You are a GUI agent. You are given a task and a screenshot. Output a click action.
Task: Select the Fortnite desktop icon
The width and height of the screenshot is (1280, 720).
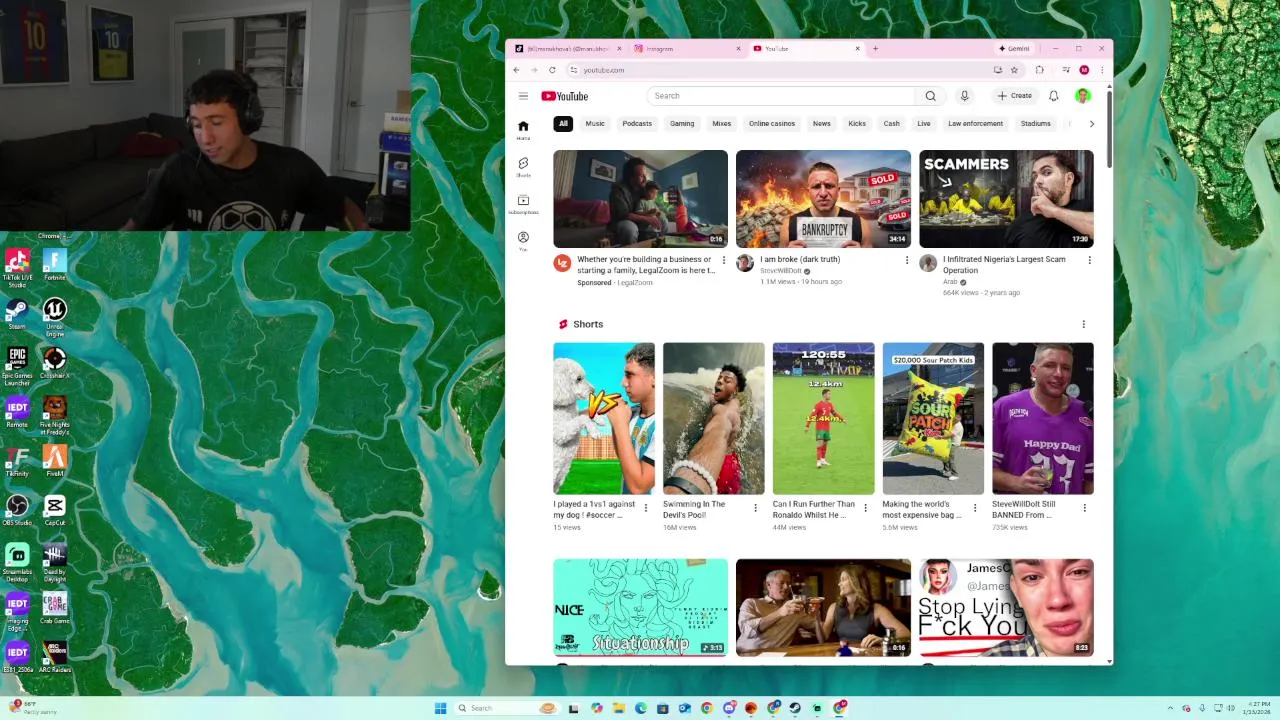pyautogui.click(x=55, y=265)
